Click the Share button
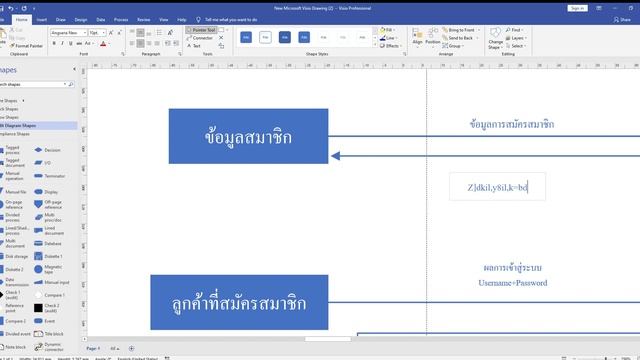Screen dimensions: 640x360 click(622, 20)
